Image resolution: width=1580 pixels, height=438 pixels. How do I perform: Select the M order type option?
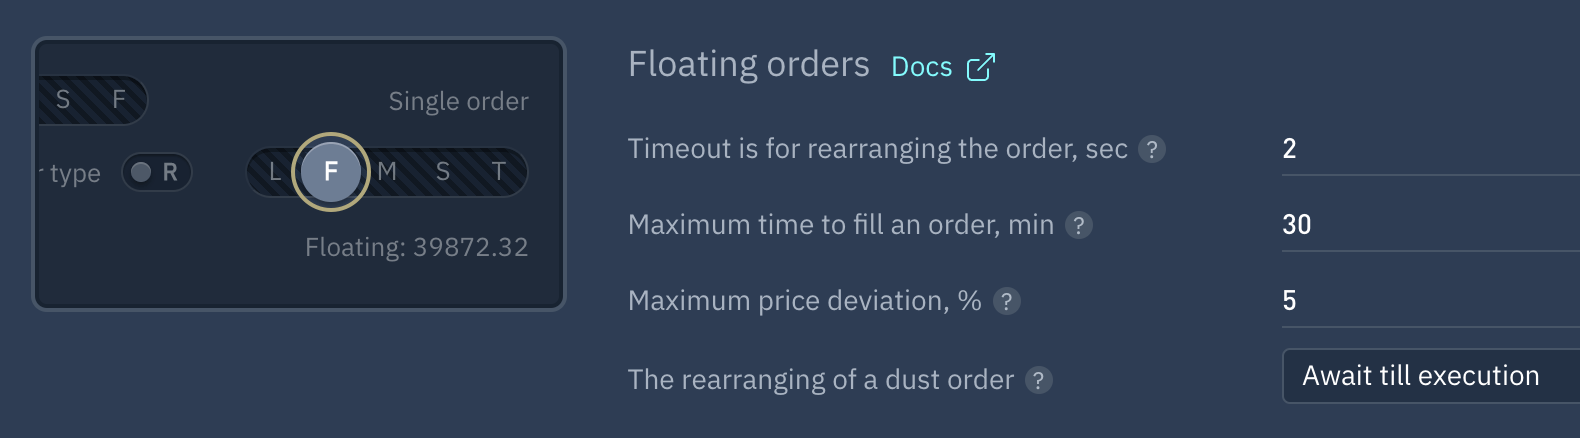(387, 172)
